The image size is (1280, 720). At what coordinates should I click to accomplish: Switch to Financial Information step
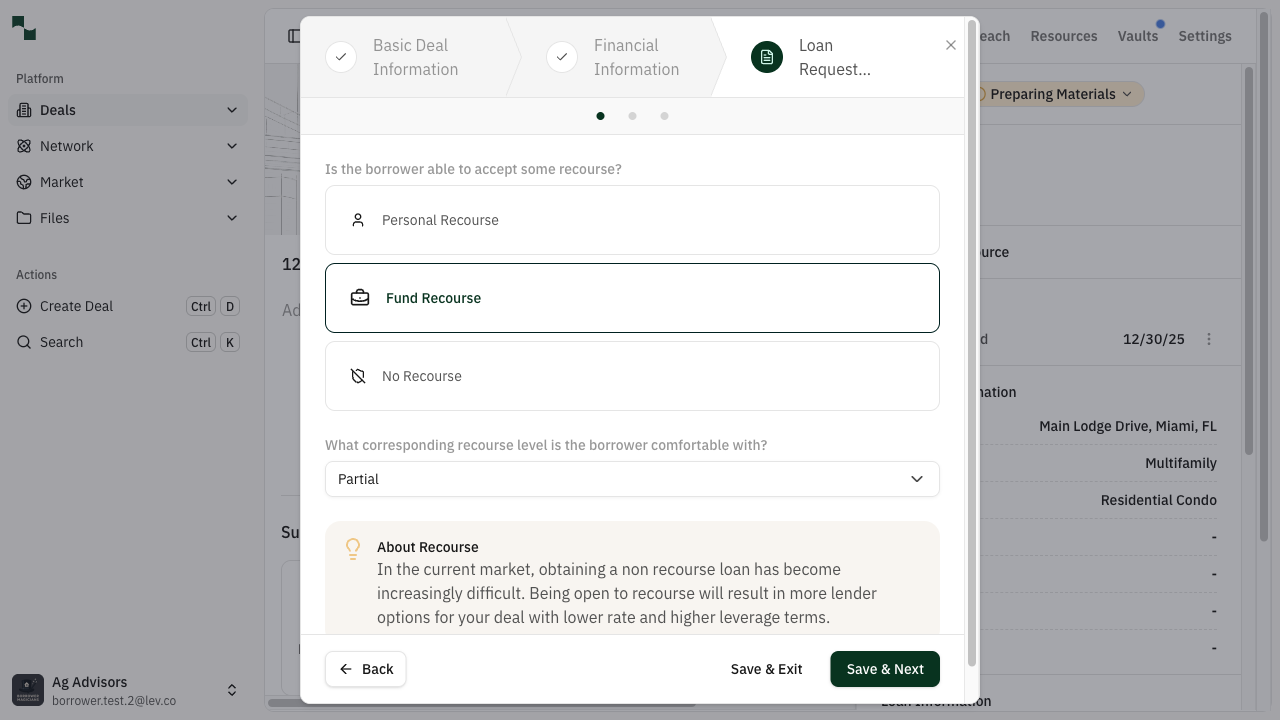click(x=628, y=57)
